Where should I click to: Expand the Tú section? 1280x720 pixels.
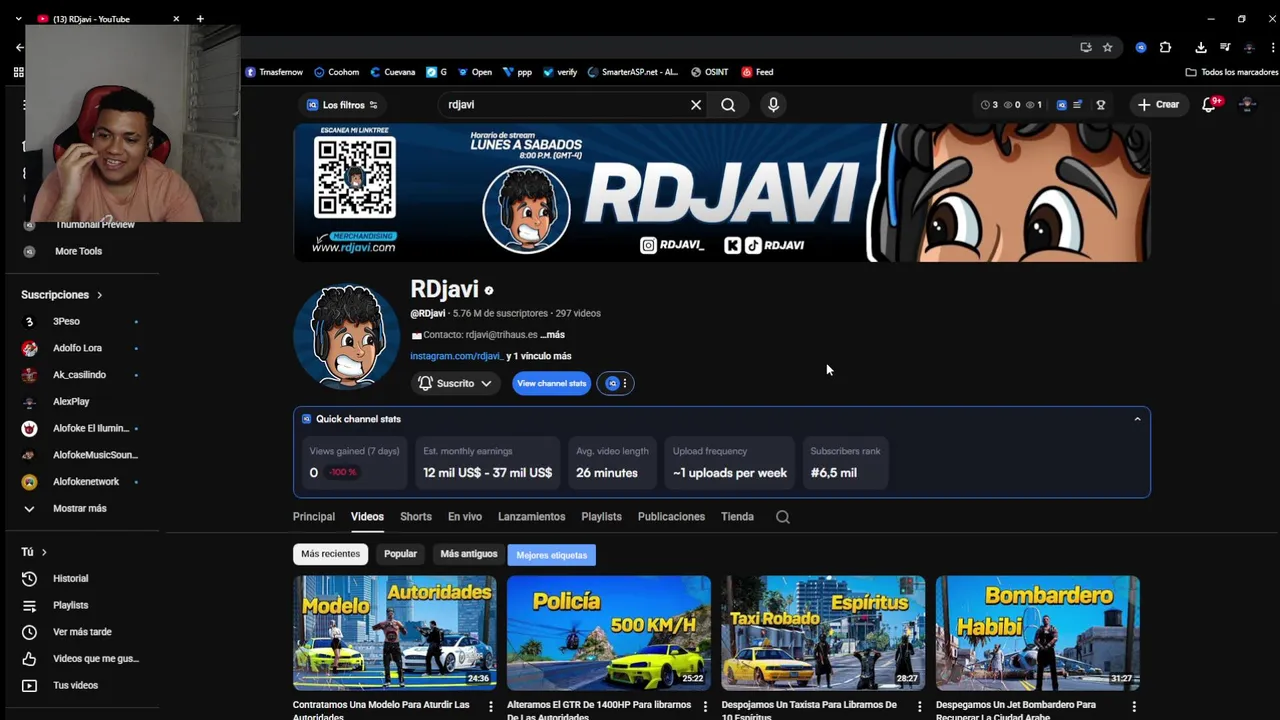34,552
